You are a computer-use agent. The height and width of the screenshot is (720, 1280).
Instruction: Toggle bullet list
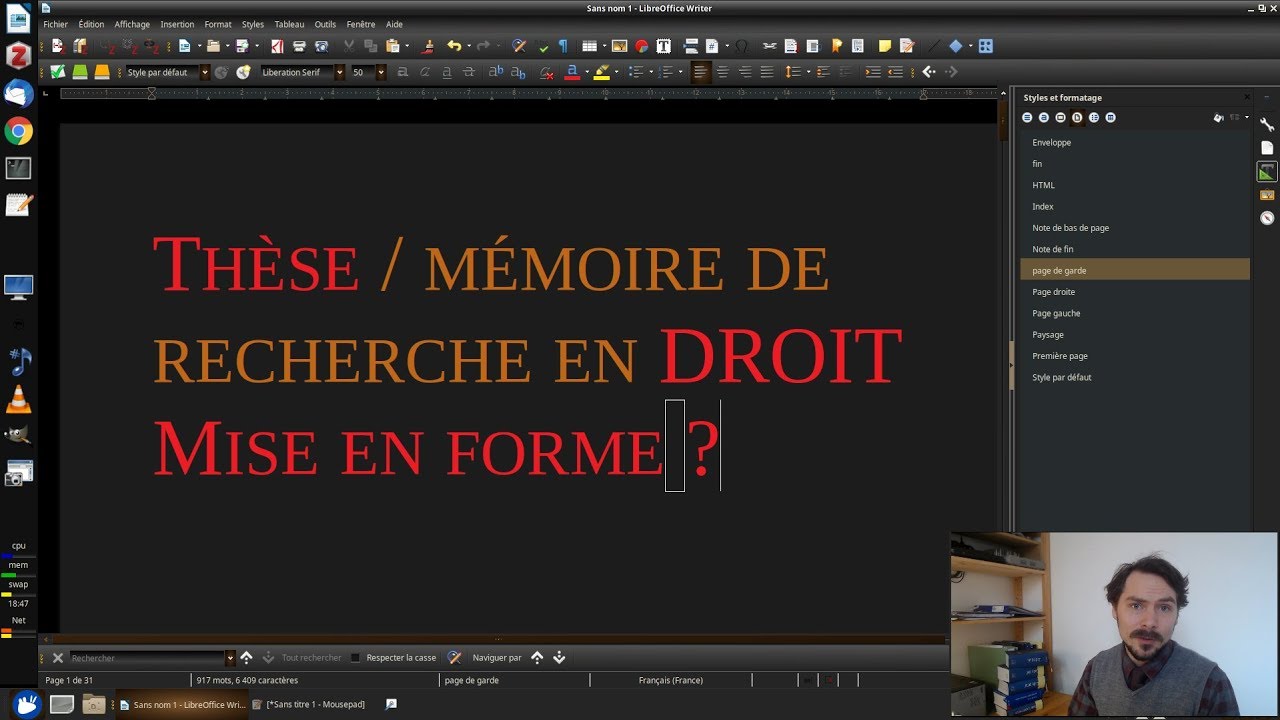[635, 72]
